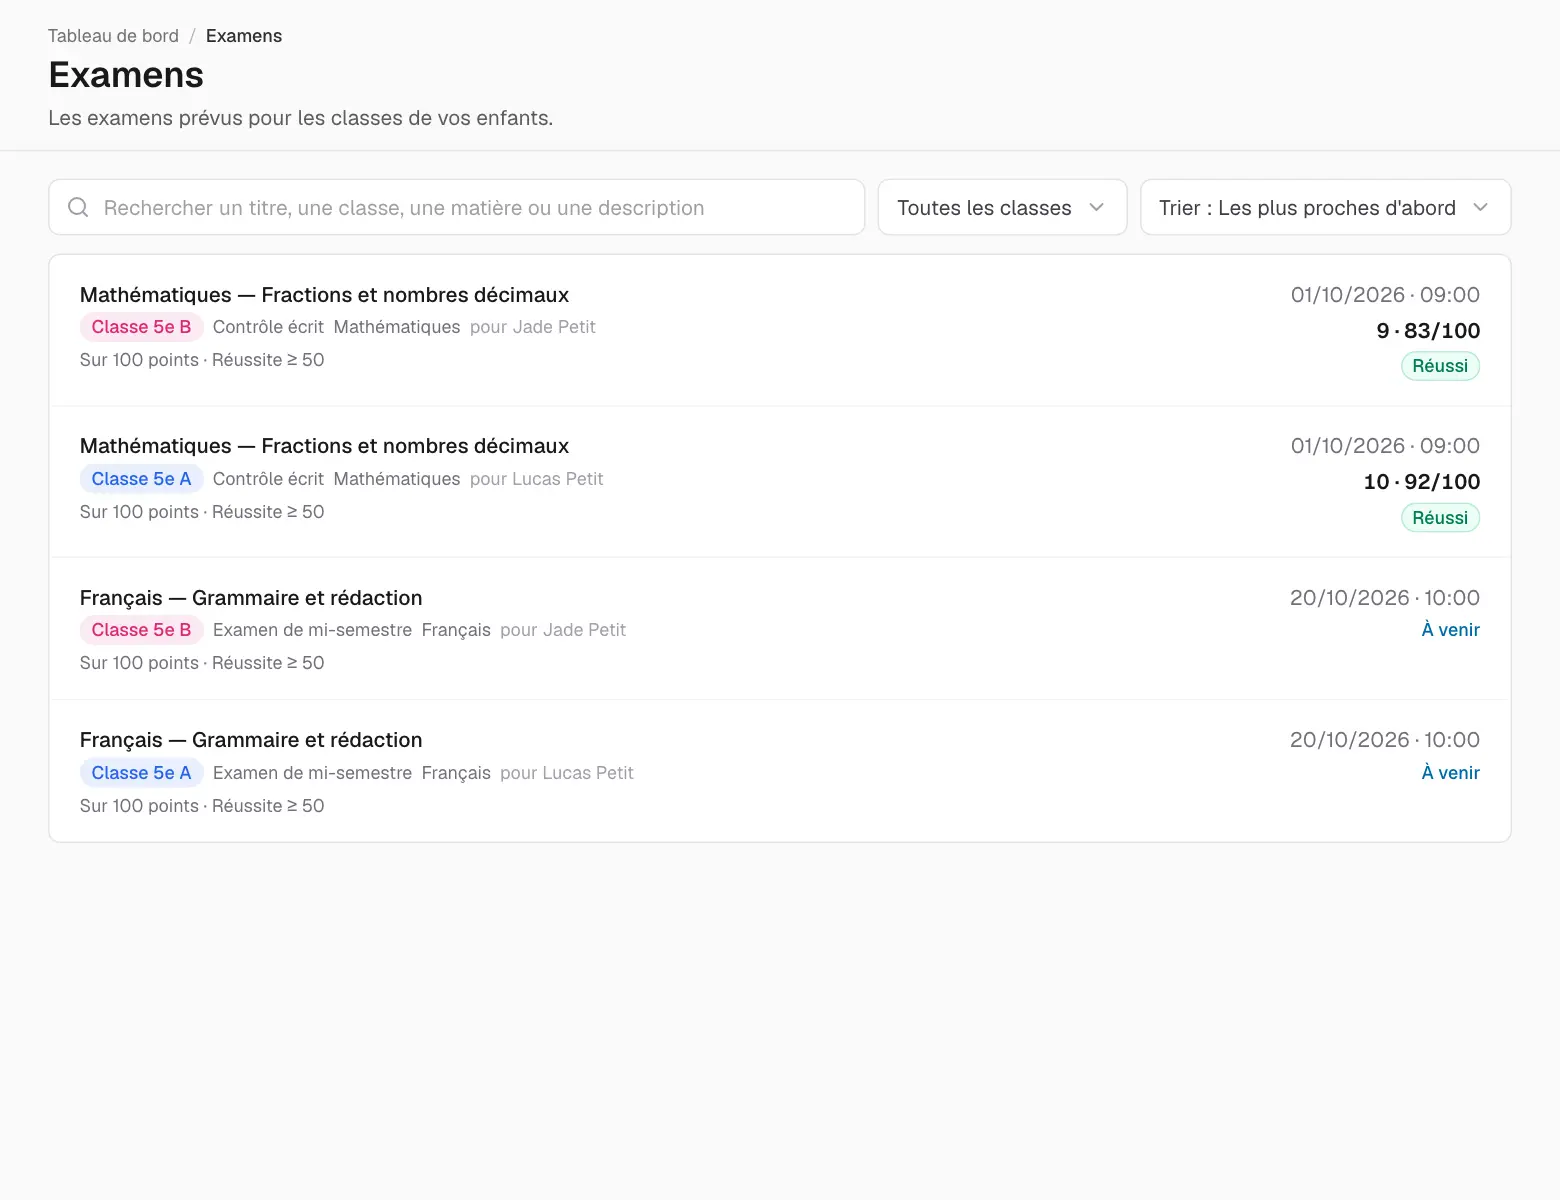Click 'Contrôle écrit' in Jade Petit's row
The height and width of the screenshot is (1200, 1560).
[x=268, y=327]
